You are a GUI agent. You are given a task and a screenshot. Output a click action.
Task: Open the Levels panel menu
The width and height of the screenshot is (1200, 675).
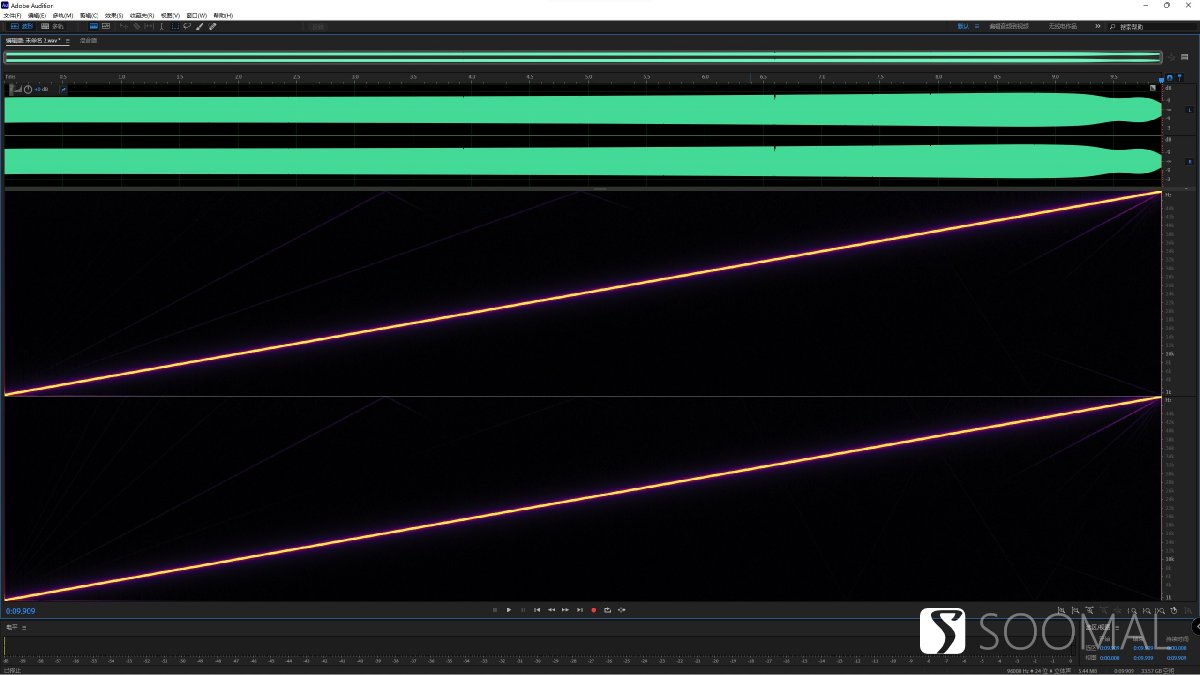tap(24, 627)
